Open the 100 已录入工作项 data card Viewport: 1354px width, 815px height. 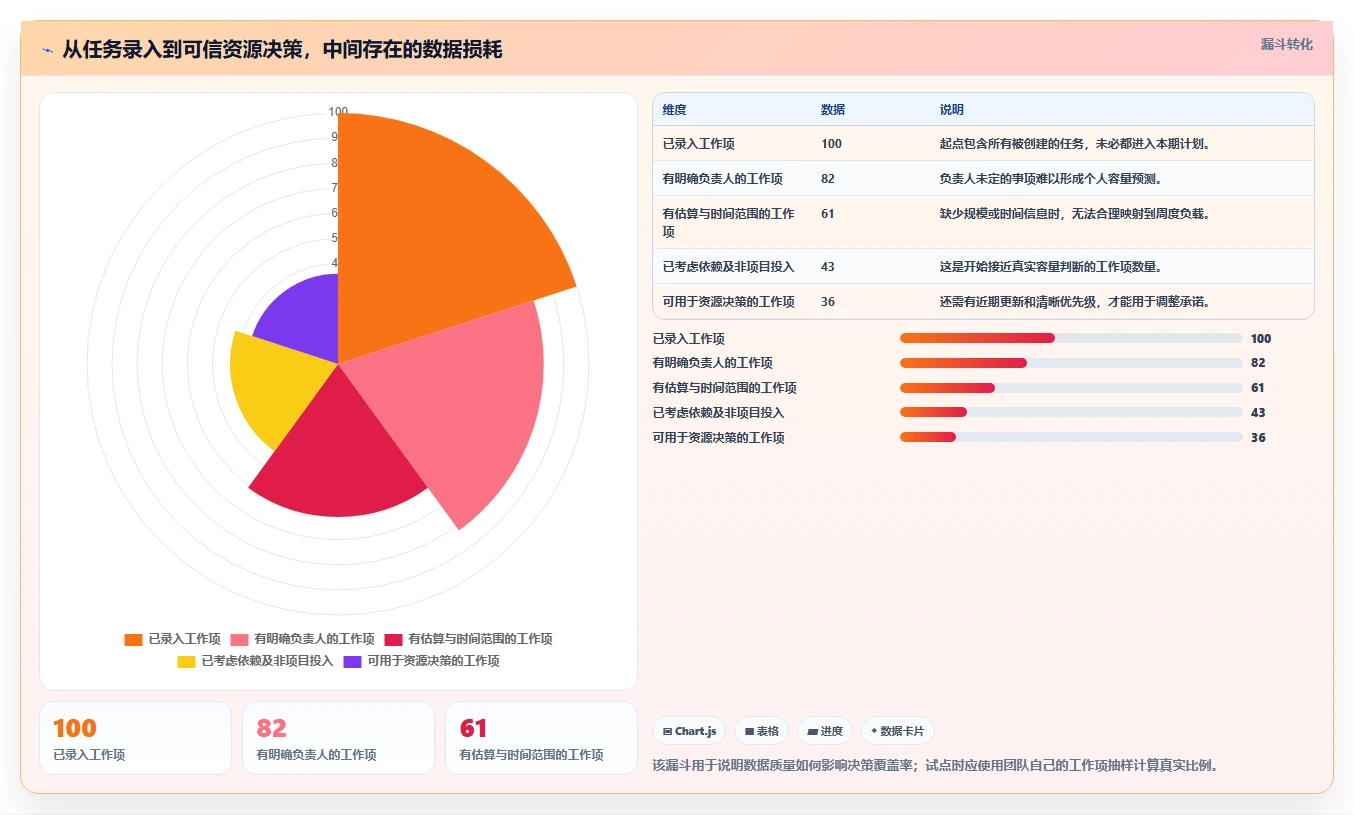point(135,738)
